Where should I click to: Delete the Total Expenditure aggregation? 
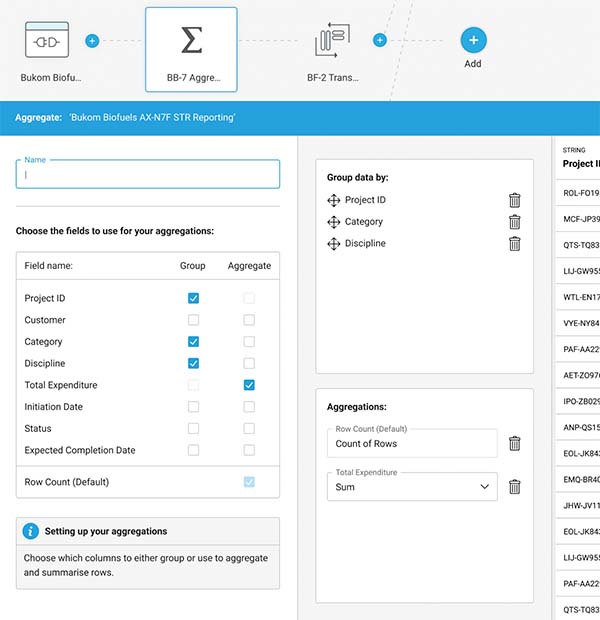[x=515, y=487]
